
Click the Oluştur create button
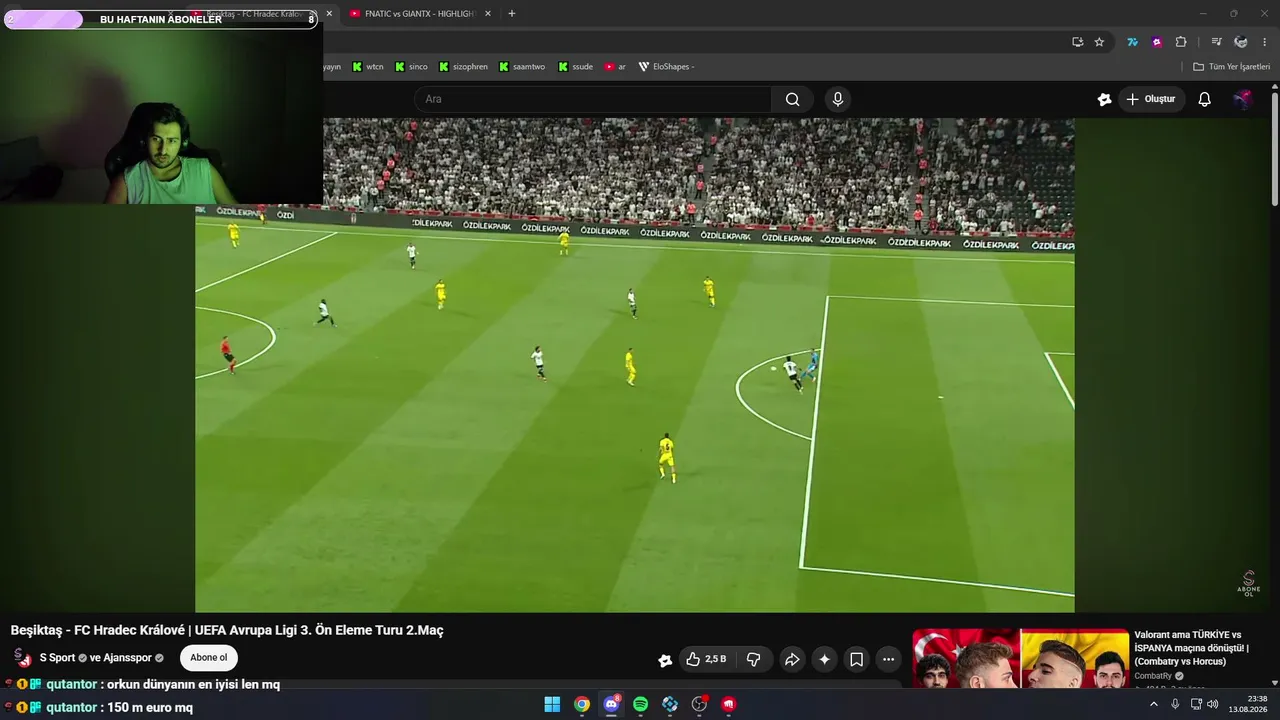[1151, 99]
